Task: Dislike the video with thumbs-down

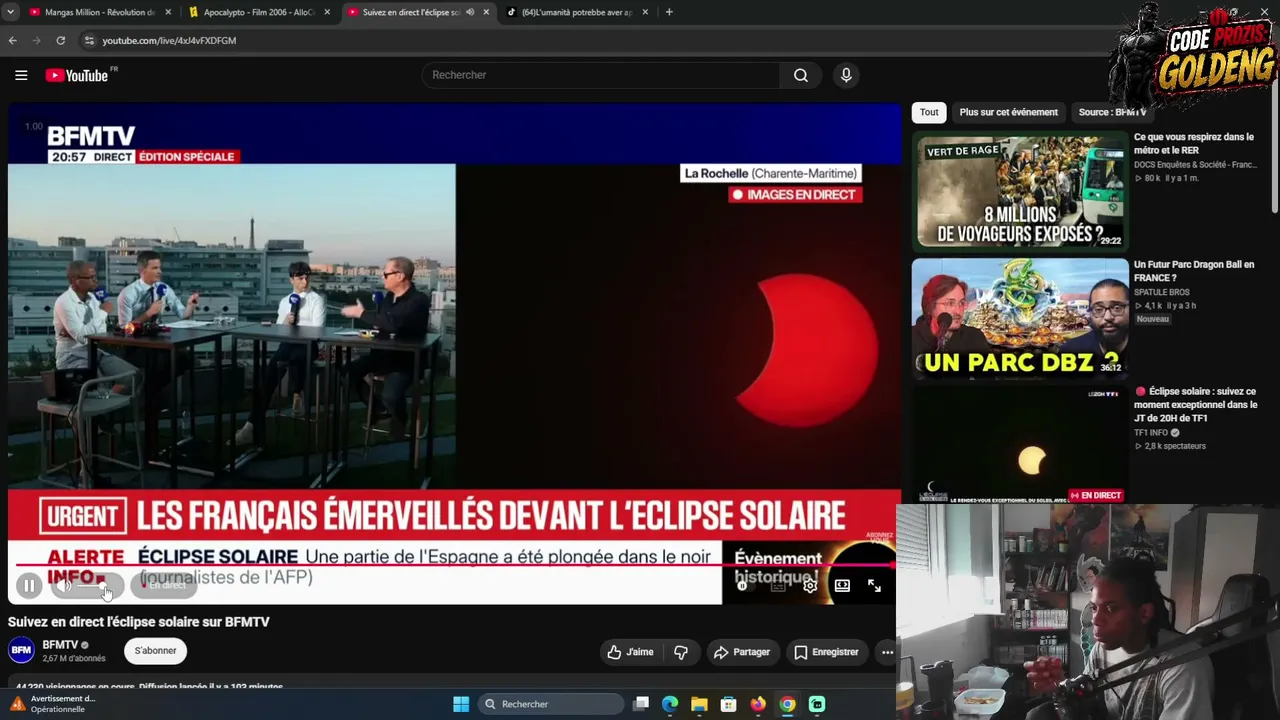Action: [681, 652]
